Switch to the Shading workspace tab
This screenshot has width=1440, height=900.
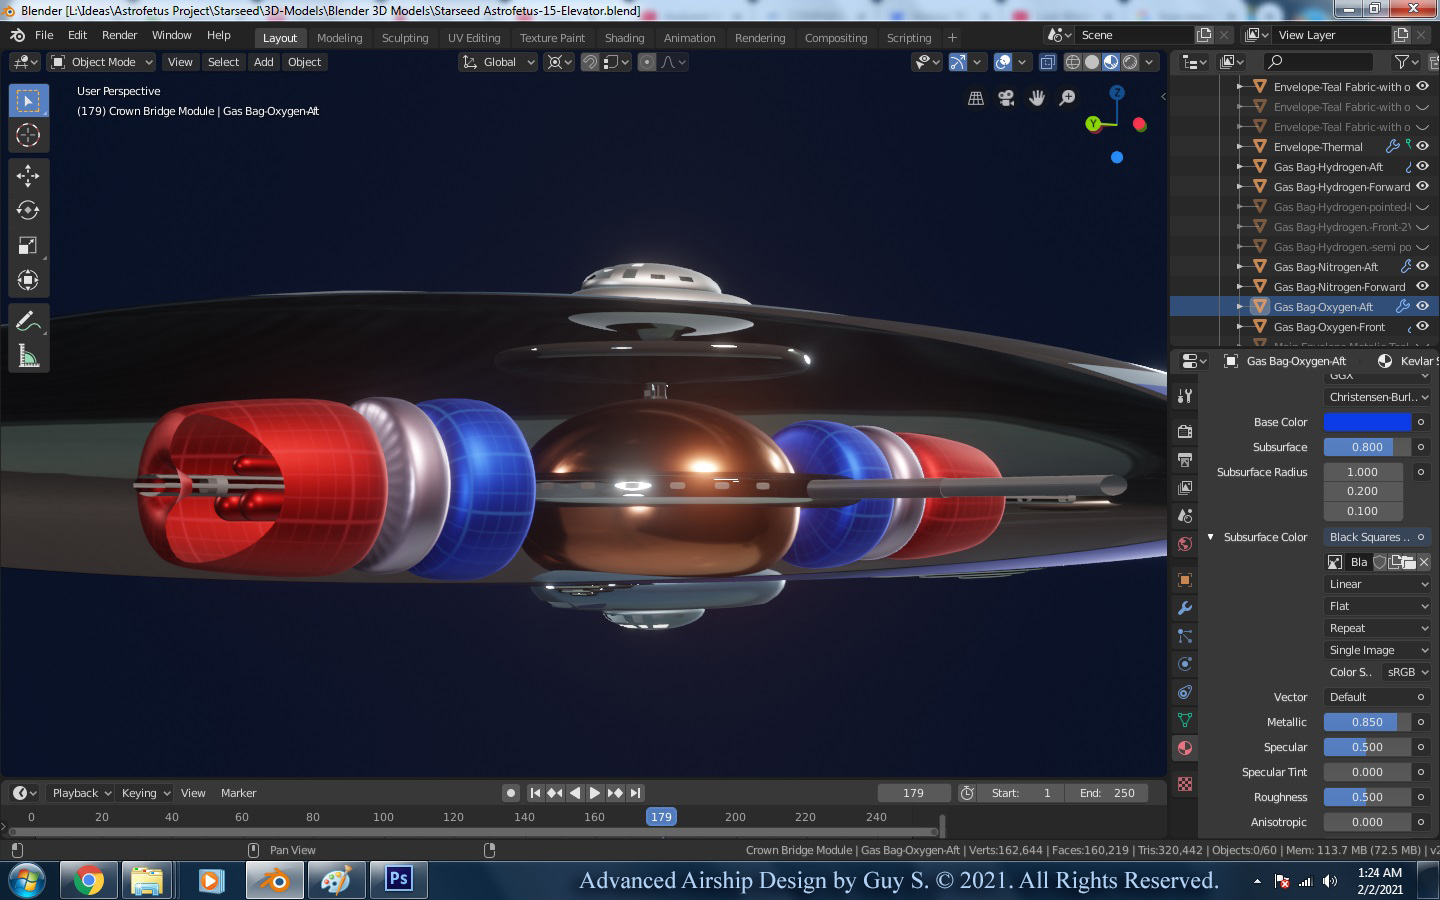[x=624, y=38]
